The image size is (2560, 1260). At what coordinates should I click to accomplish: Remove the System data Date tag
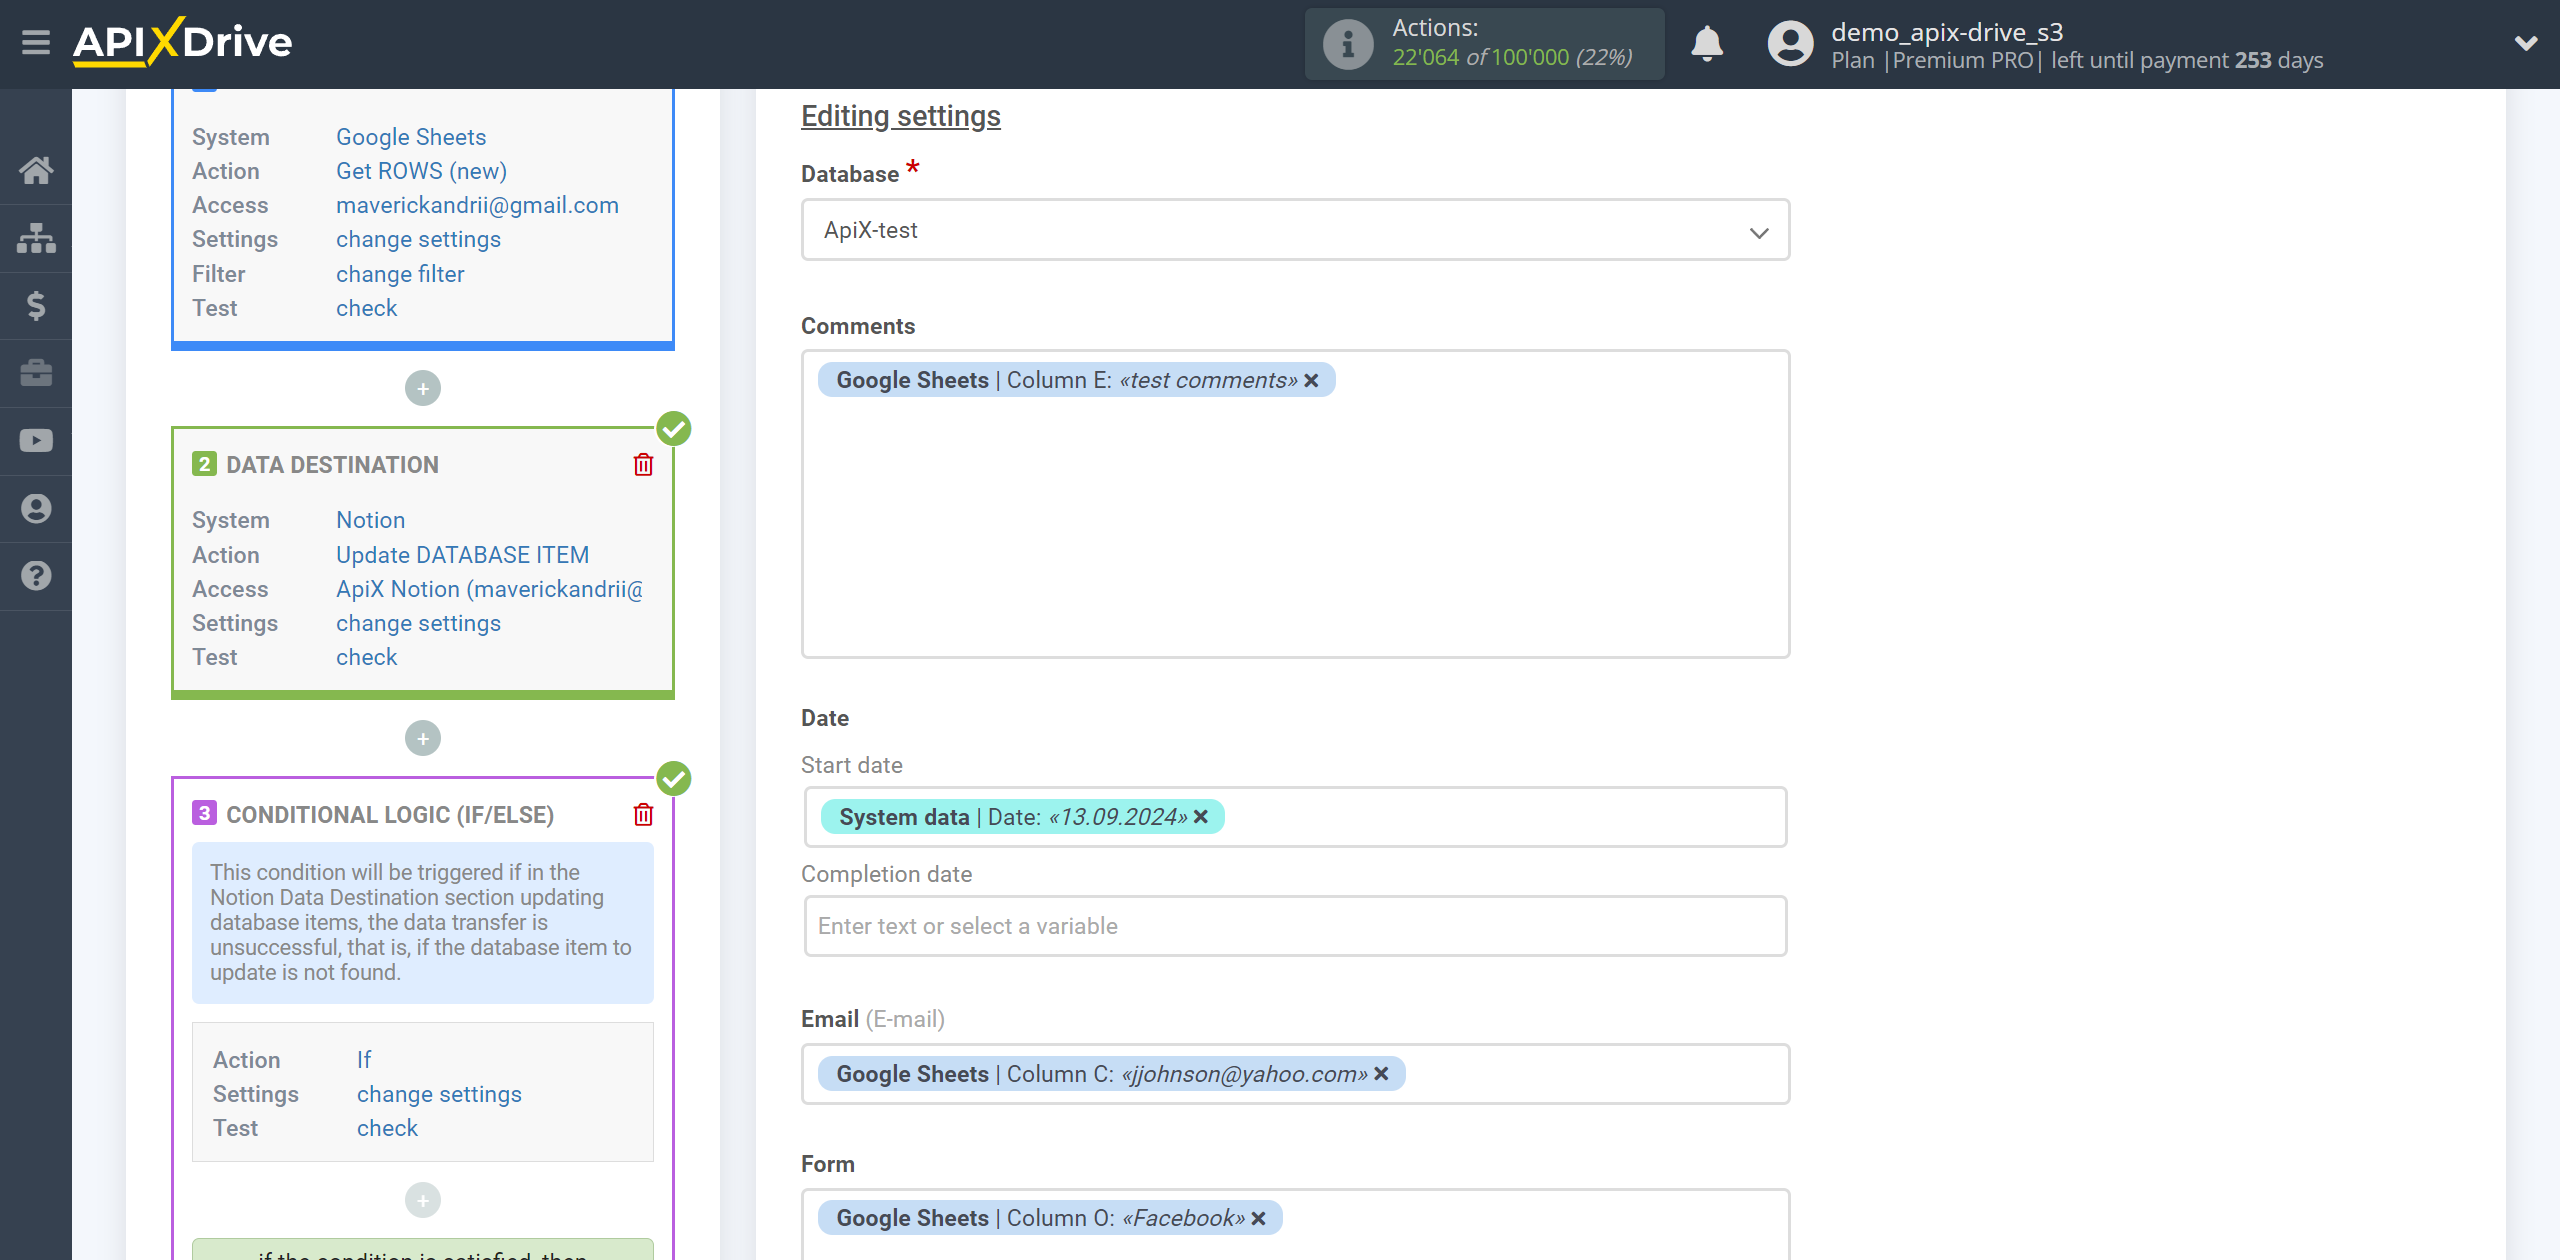[x=1201, y=817]
